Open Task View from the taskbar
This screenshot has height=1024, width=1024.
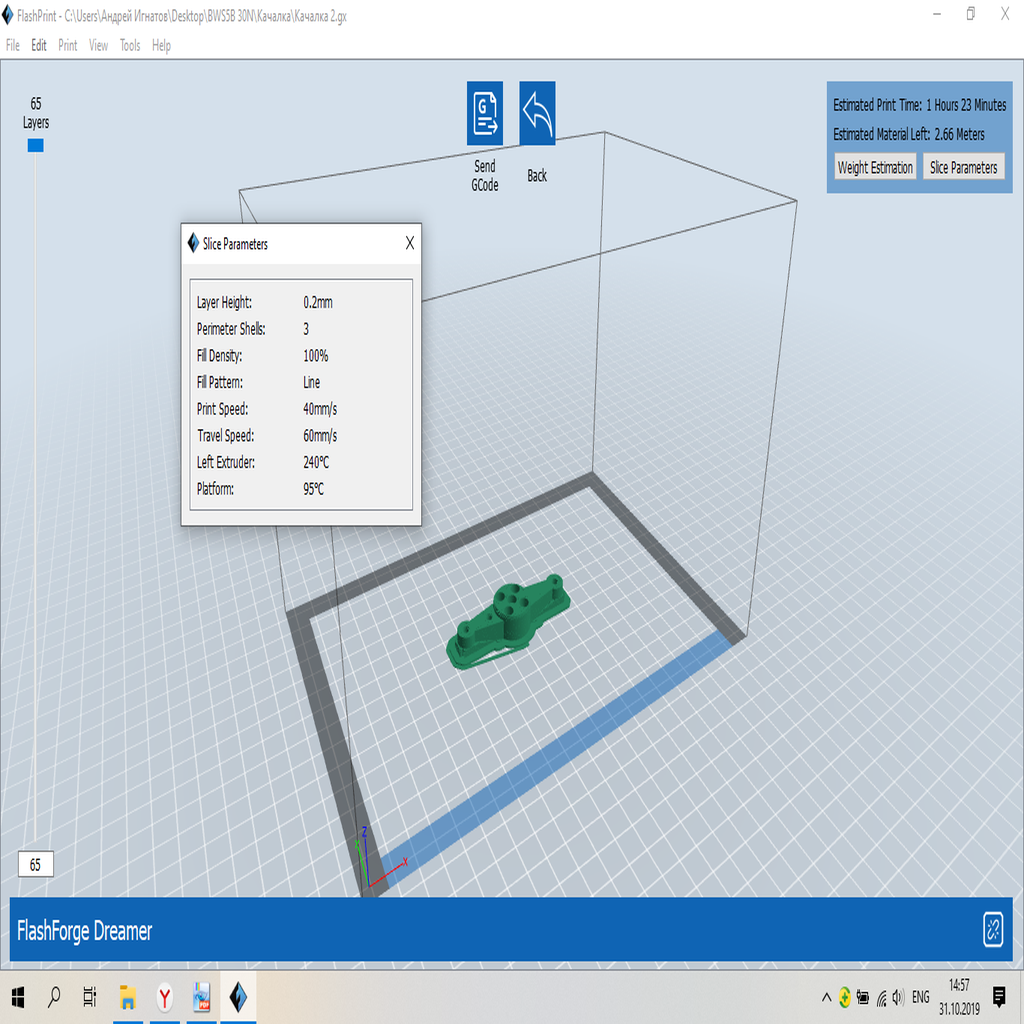[90, 997]
